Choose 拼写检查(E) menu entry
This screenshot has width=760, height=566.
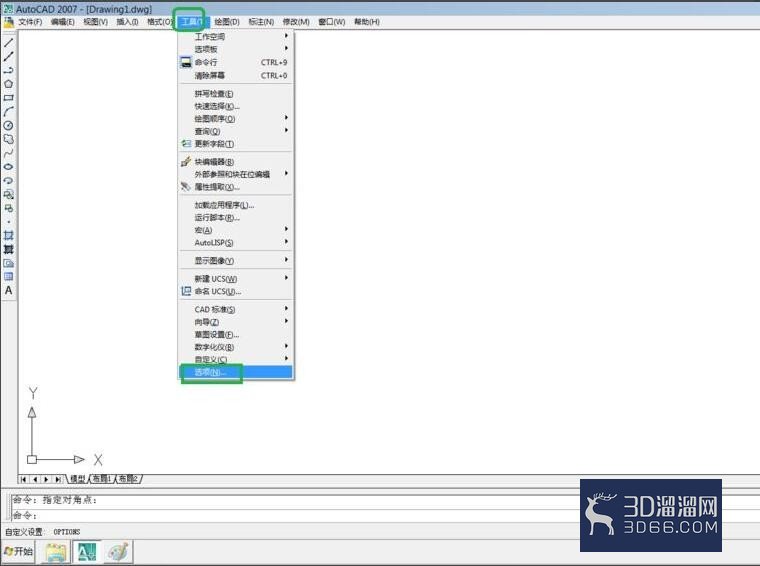[x=236, y=94]
